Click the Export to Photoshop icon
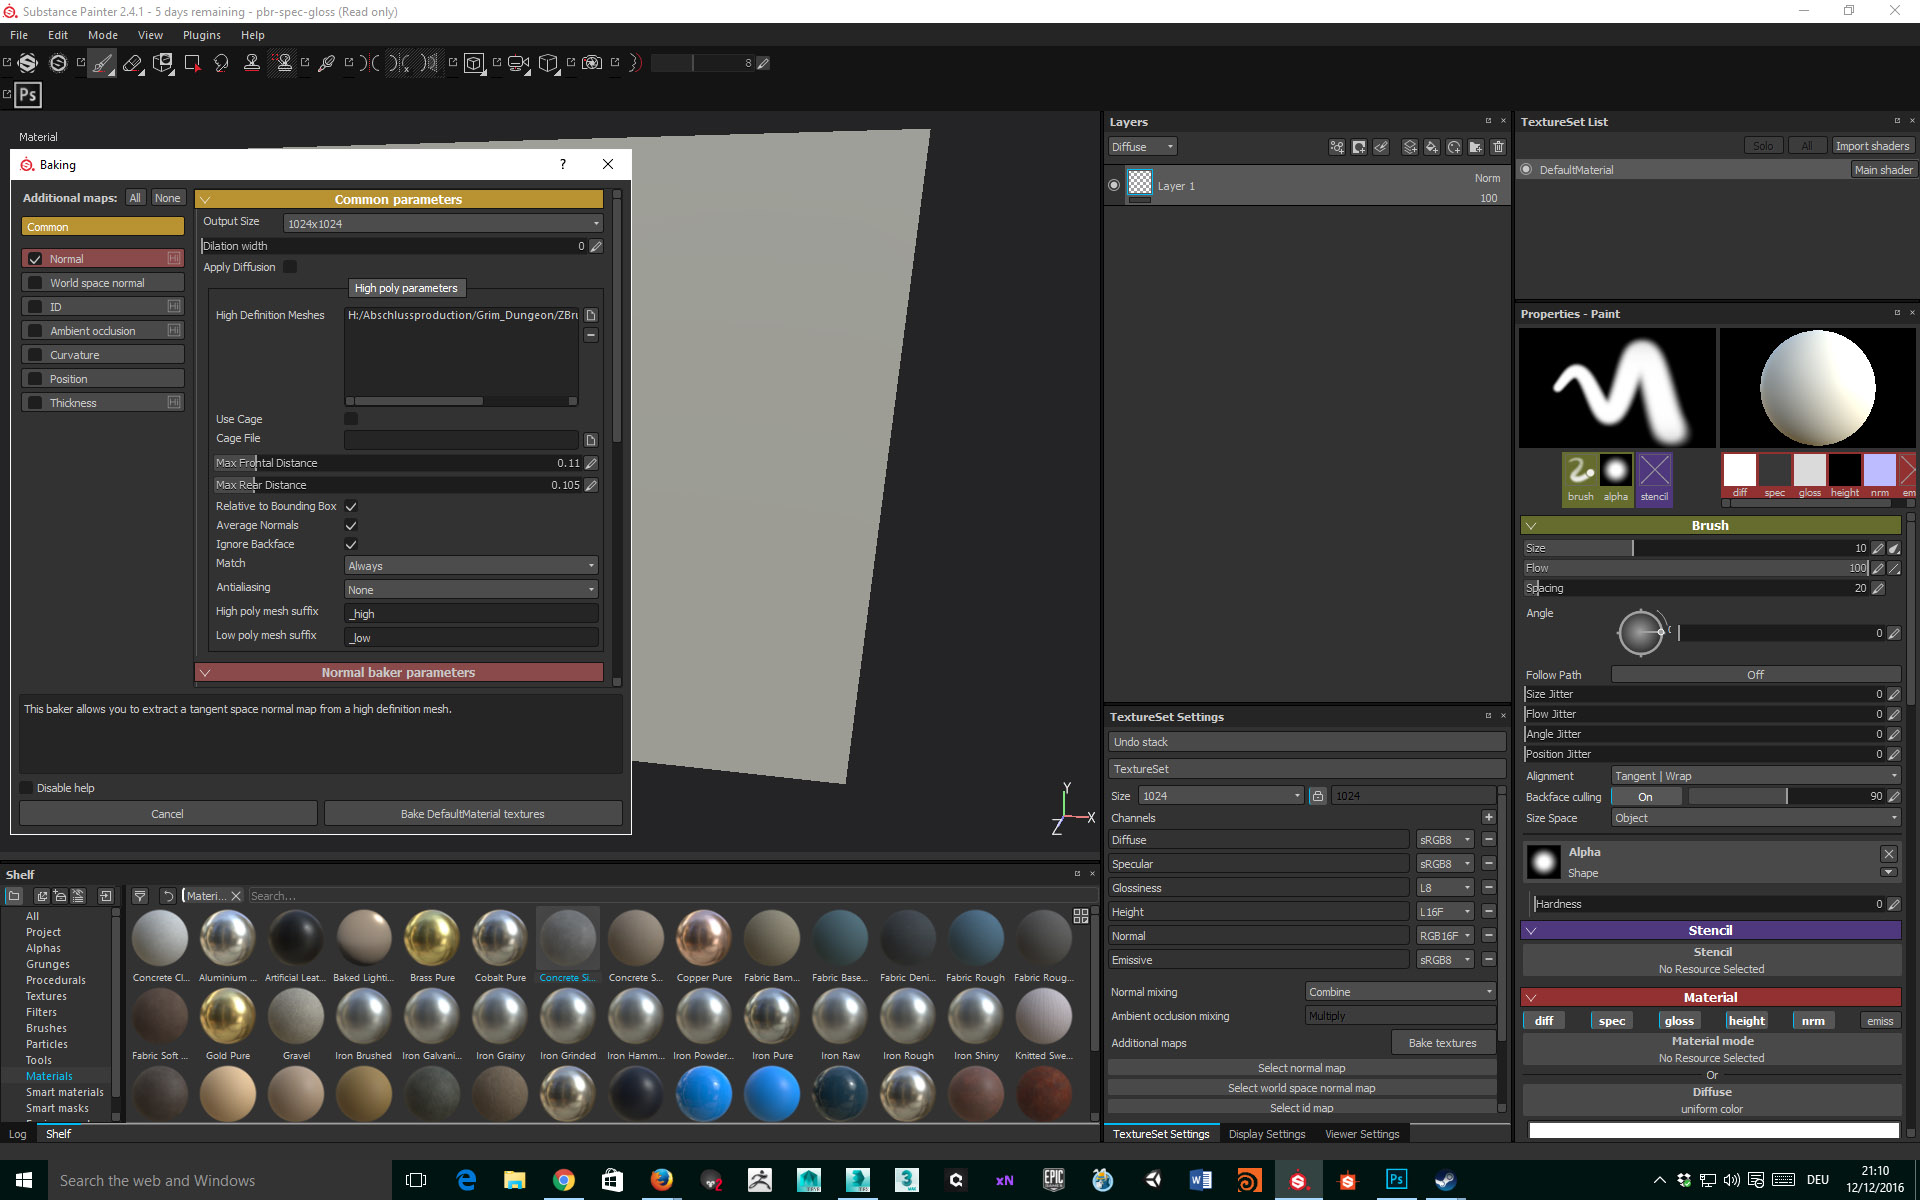The width and height of the screenshot is (1920, 1200). coord(28,95)
